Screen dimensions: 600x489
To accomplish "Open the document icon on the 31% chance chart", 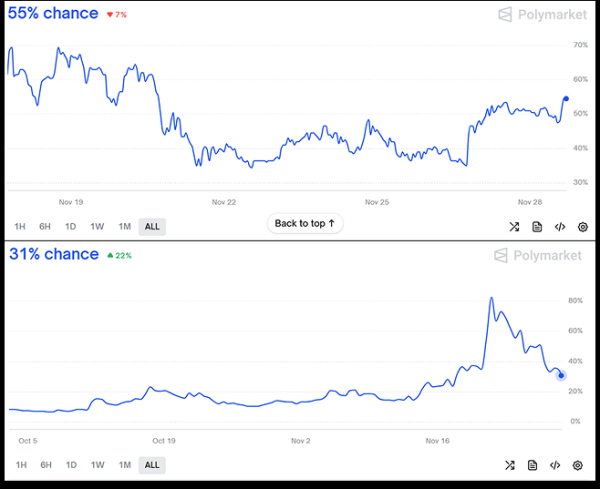I will click(x=533, y=465).
